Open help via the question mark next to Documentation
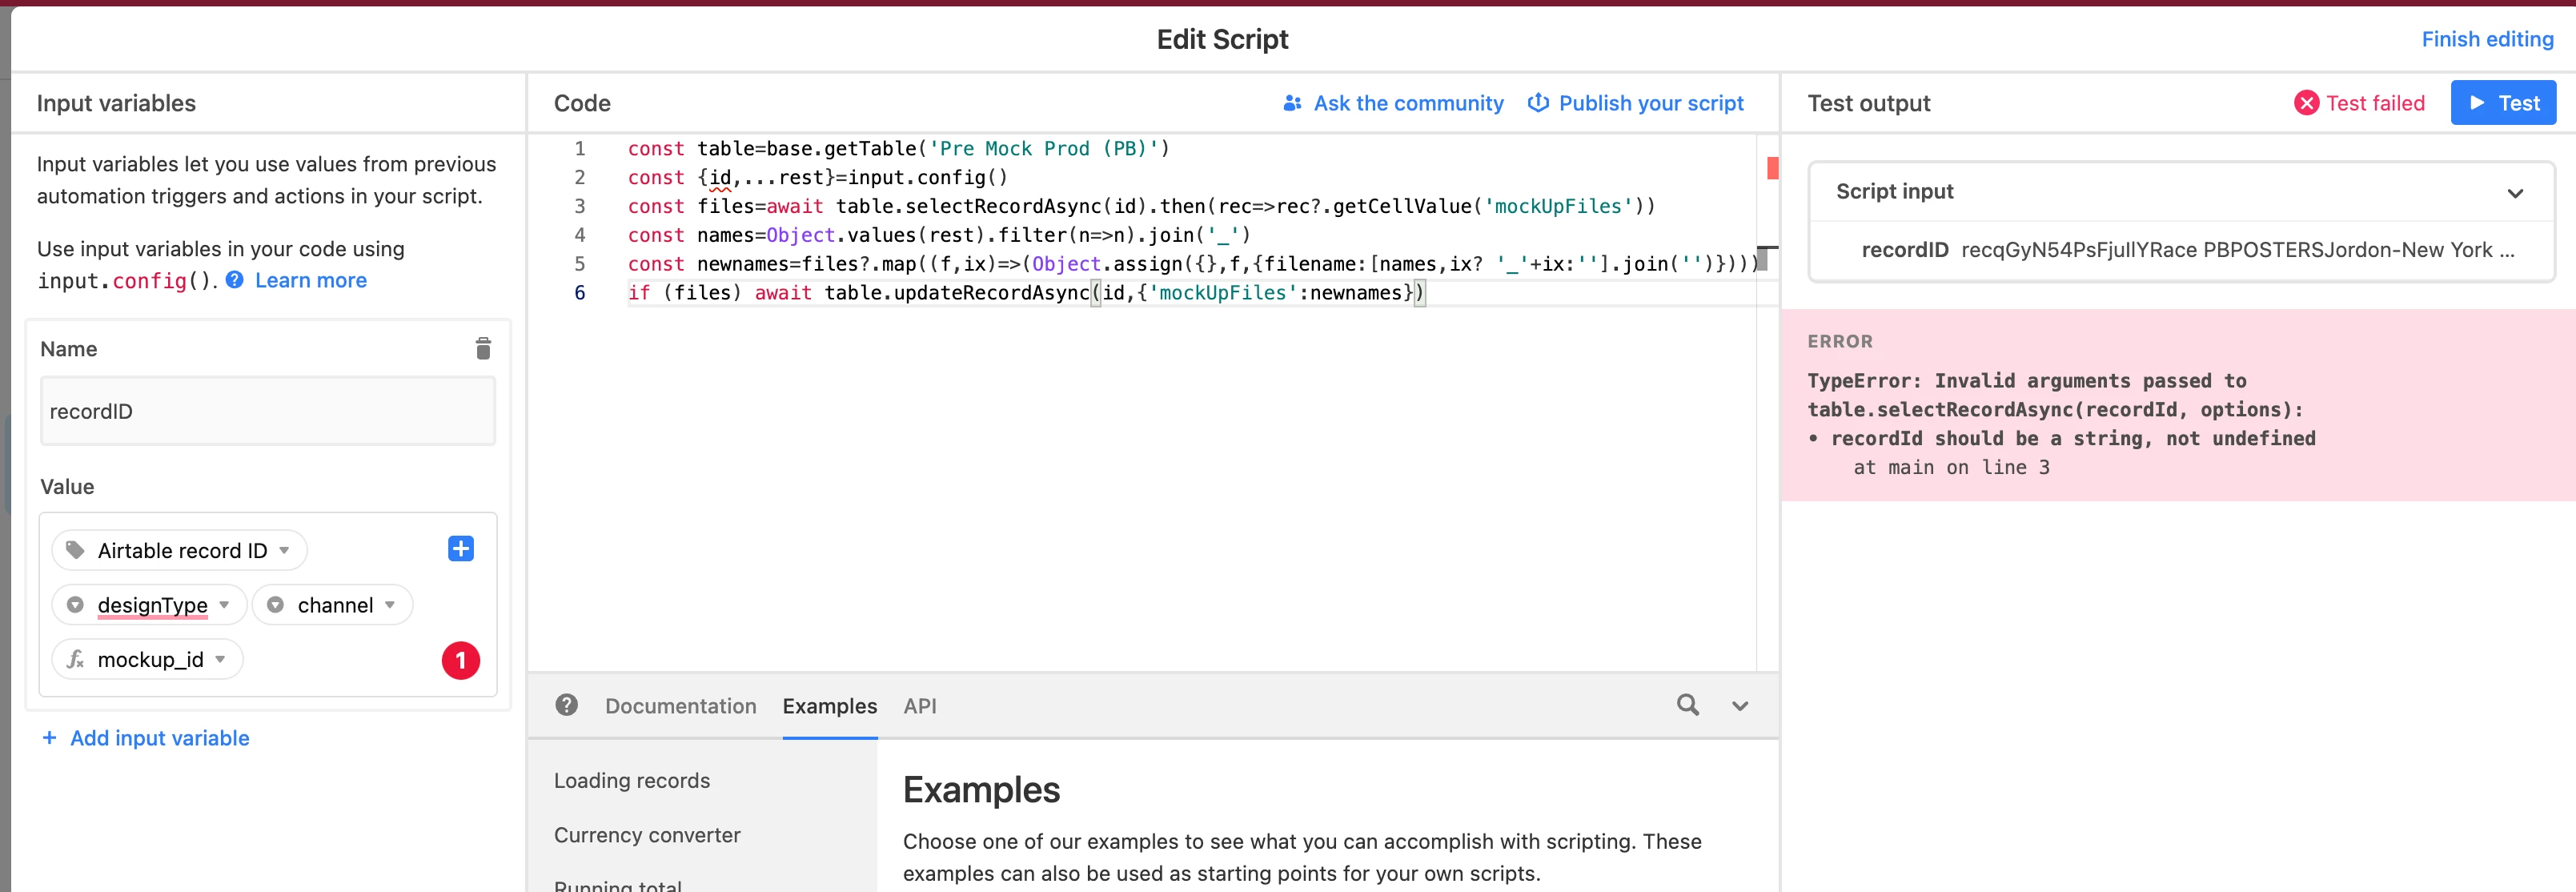The height and width of the screenshot is (892, 2576). (567, 705)
